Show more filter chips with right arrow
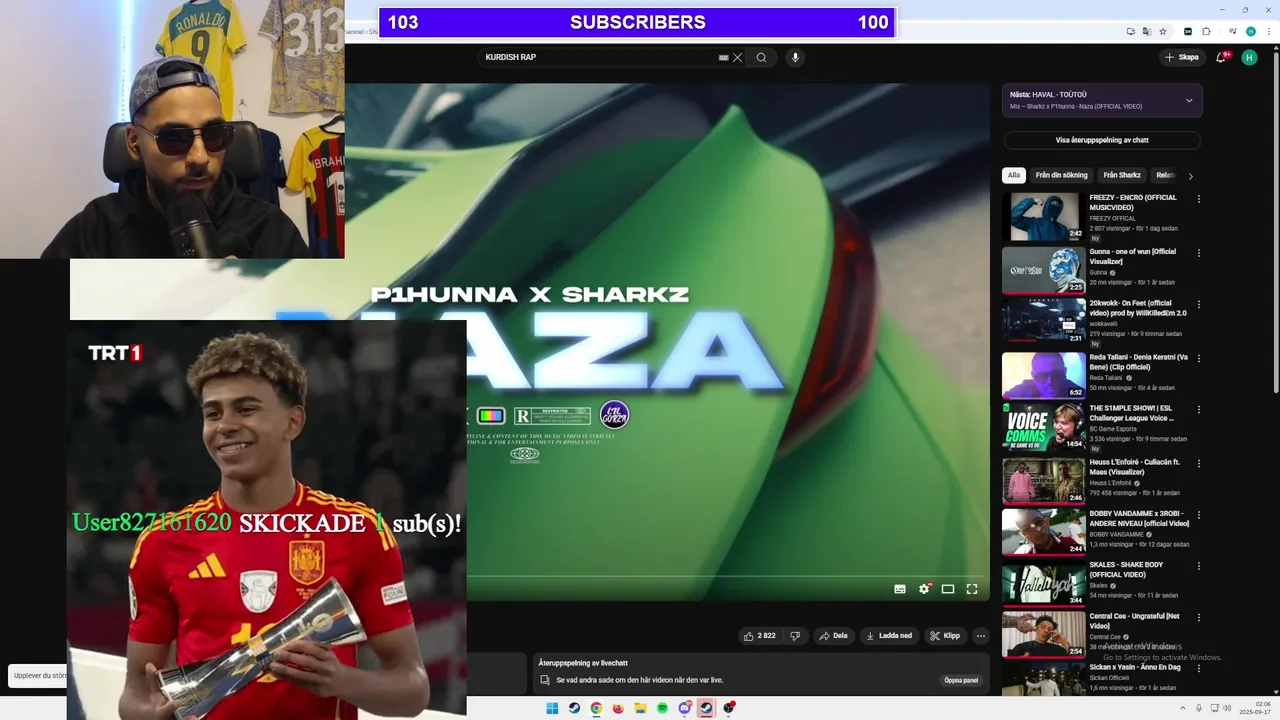This screenshot has height=720, width=1280. coord(1190,176)
